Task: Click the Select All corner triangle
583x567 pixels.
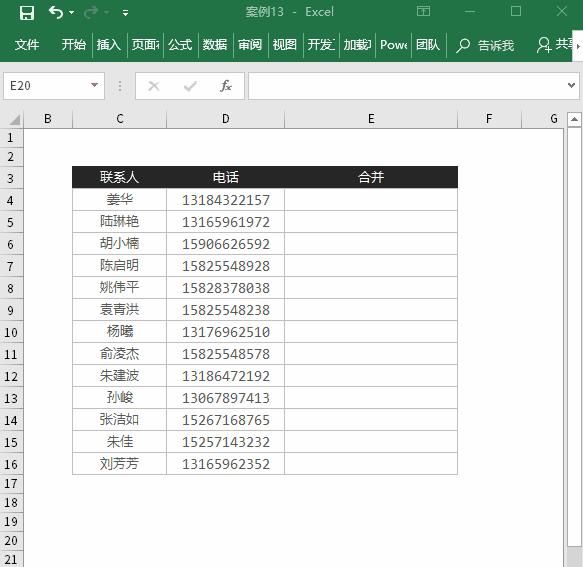Action: click(x=15, y=119)
